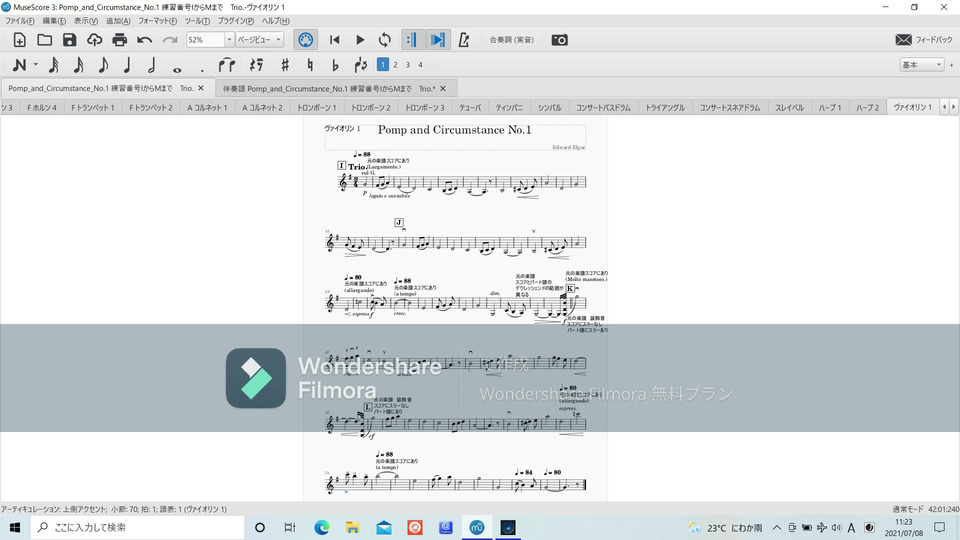Add workspace with plus button
960x540 pixels.
pos(951,65)
